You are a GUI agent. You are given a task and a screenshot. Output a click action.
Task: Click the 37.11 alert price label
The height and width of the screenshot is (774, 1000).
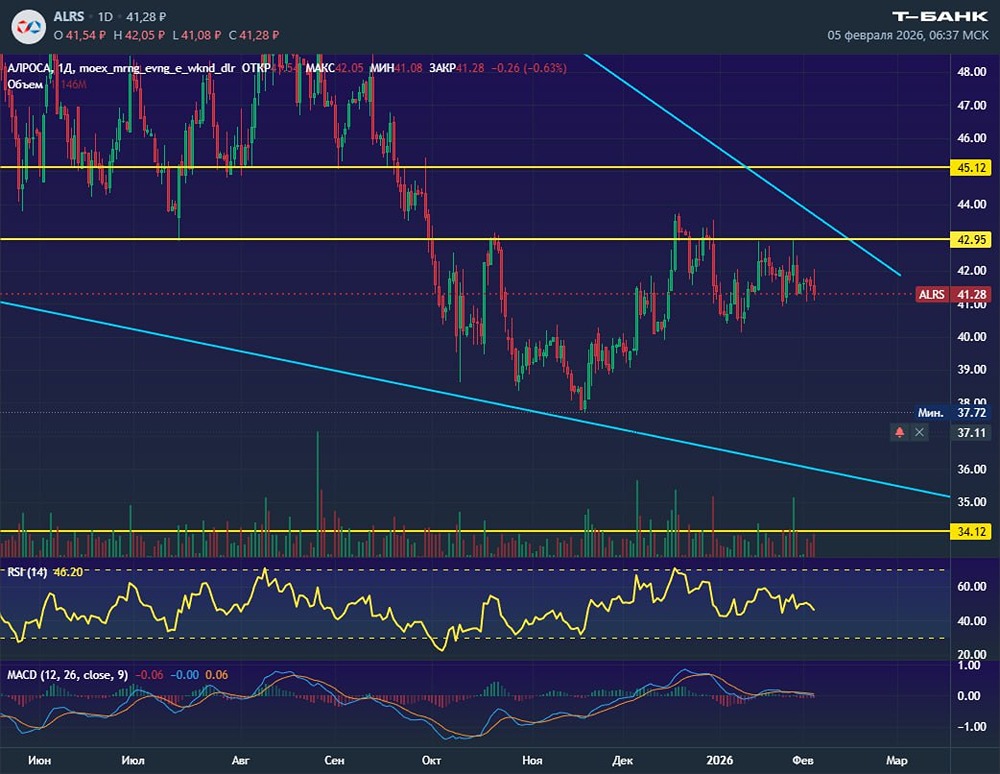click(x=971, y=433)
